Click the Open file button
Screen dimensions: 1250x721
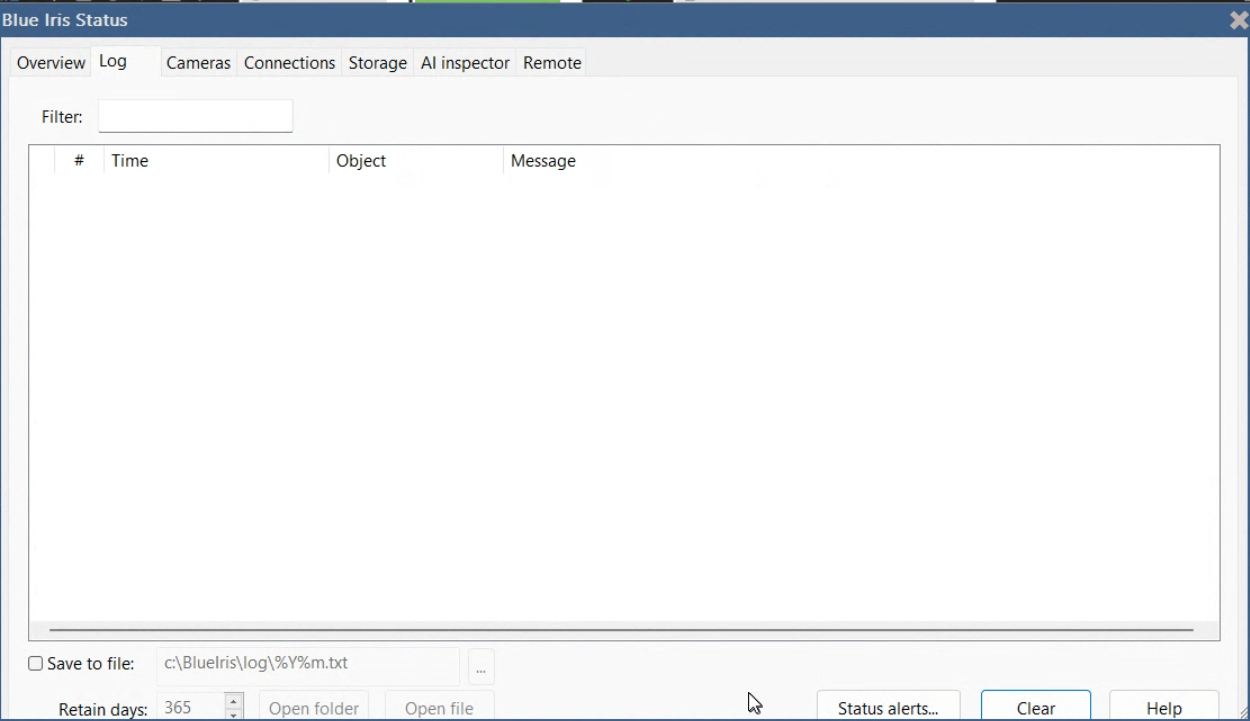coord(439,707)
